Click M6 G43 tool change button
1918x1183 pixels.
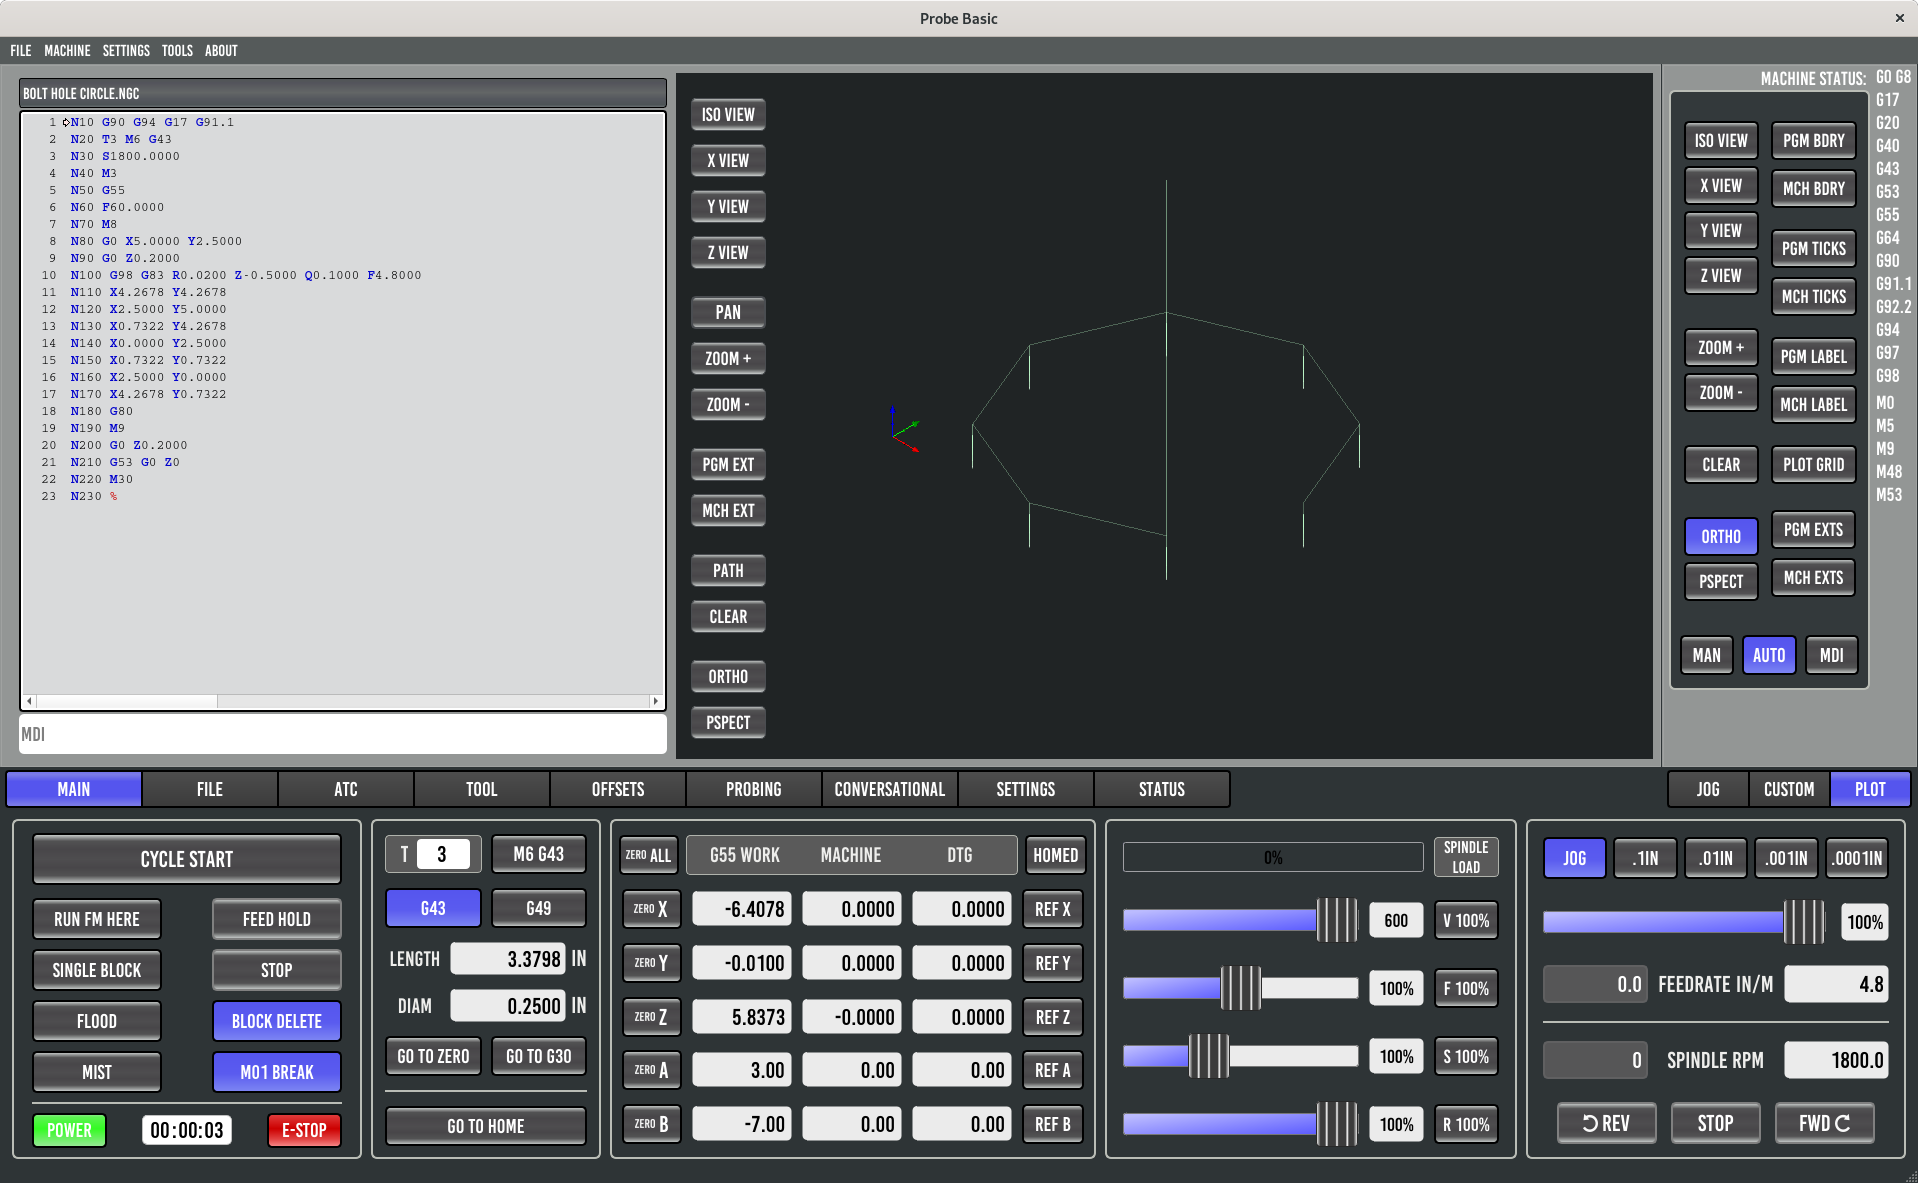[x=539, y=854]
